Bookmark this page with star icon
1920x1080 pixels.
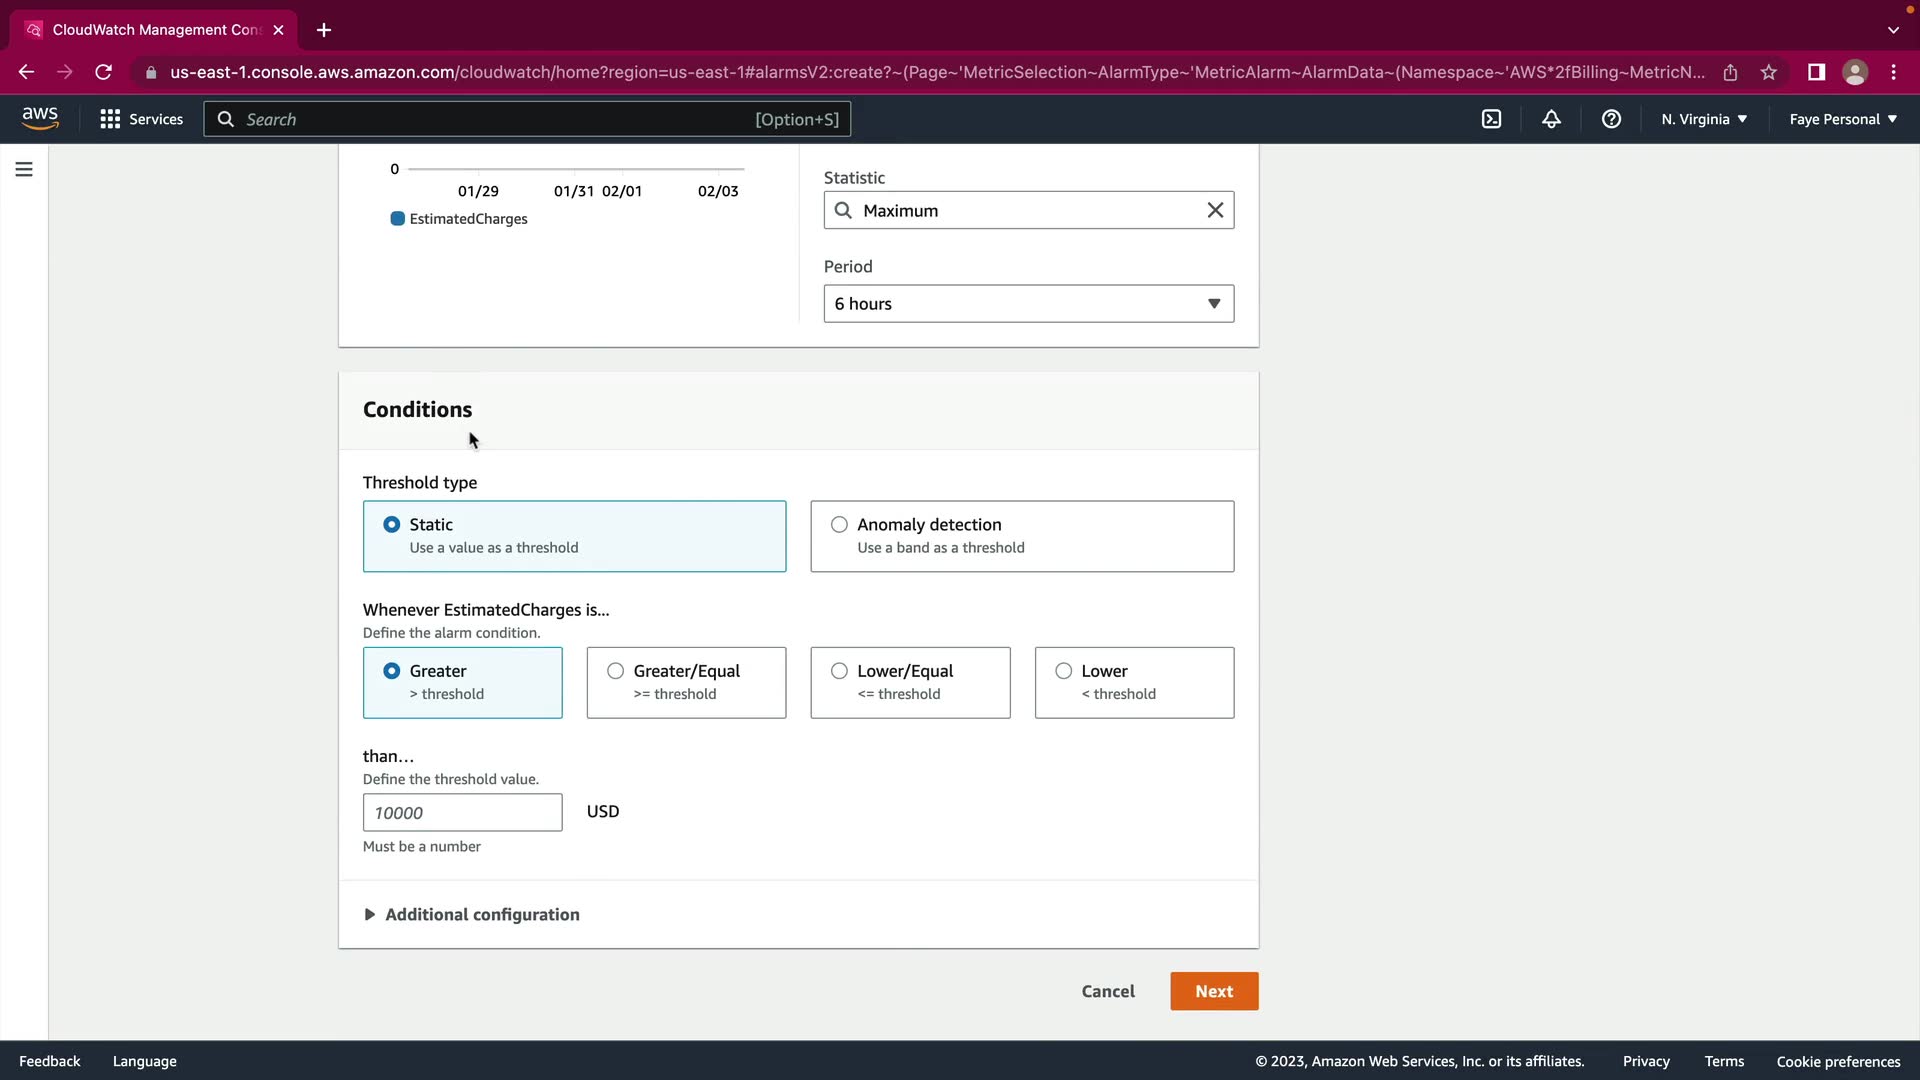1769,72
